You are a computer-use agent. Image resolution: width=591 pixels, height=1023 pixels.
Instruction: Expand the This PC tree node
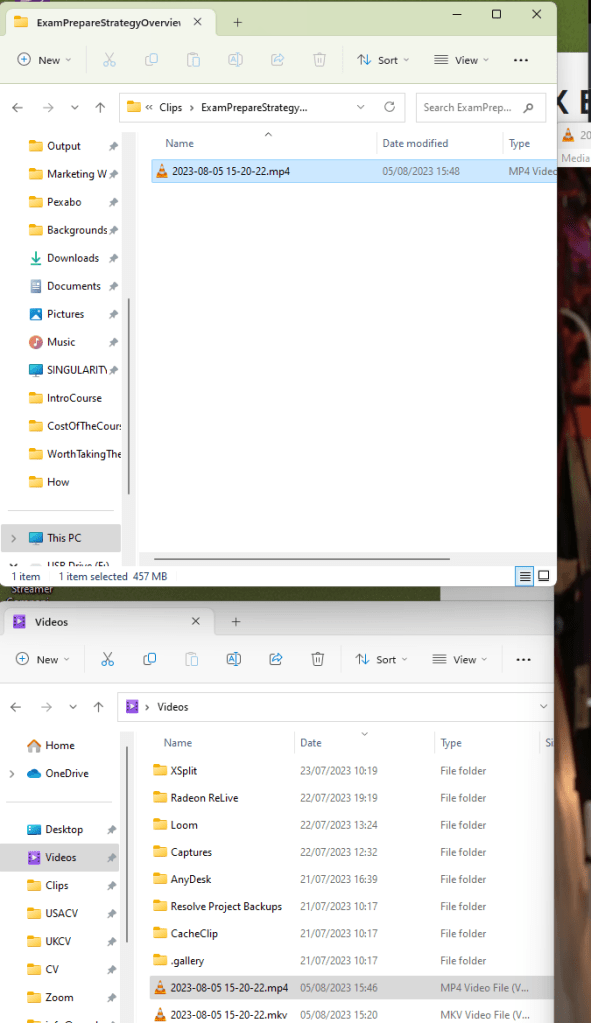click(14, 538)
